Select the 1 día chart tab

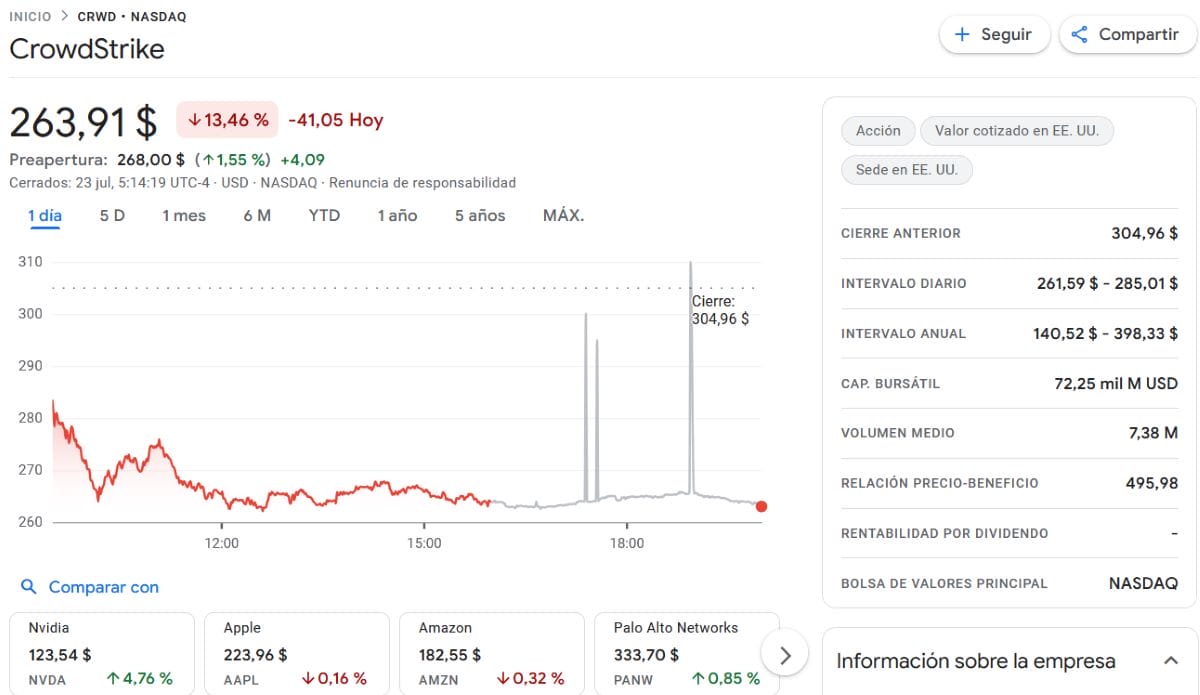(x=45, y=215)
